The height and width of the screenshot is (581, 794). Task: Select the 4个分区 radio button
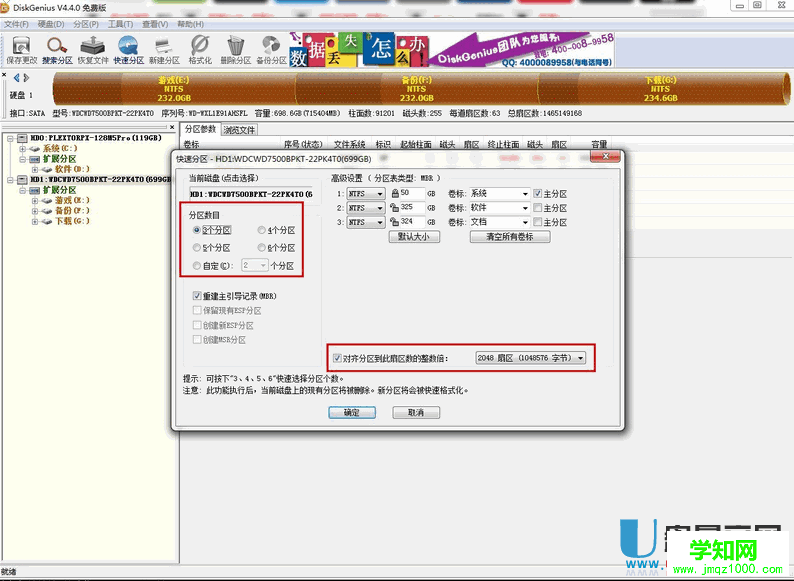click(x=261, y=230)
